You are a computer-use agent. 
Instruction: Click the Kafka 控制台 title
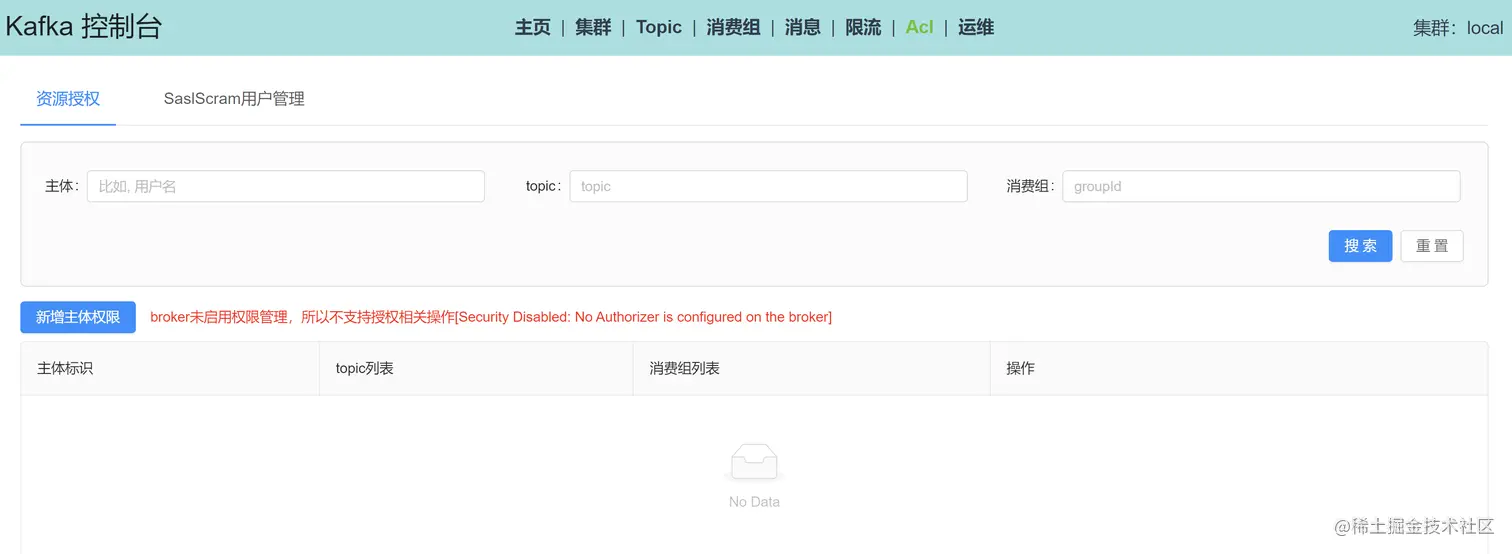(x=83, y=27)
